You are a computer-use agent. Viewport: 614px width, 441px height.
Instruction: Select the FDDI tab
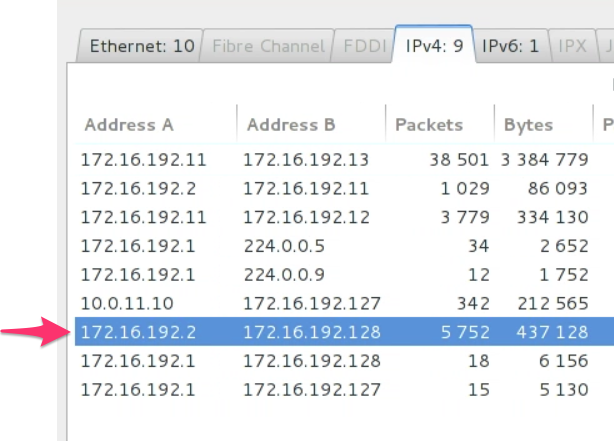tap(364, 46)
